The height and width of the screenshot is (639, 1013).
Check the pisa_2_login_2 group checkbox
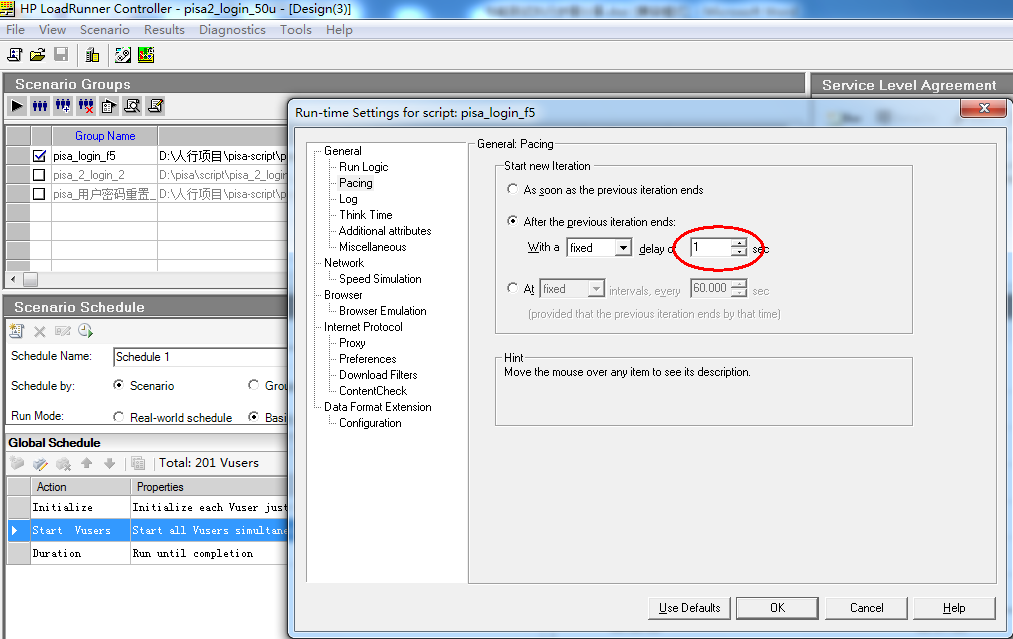[39, 175]
